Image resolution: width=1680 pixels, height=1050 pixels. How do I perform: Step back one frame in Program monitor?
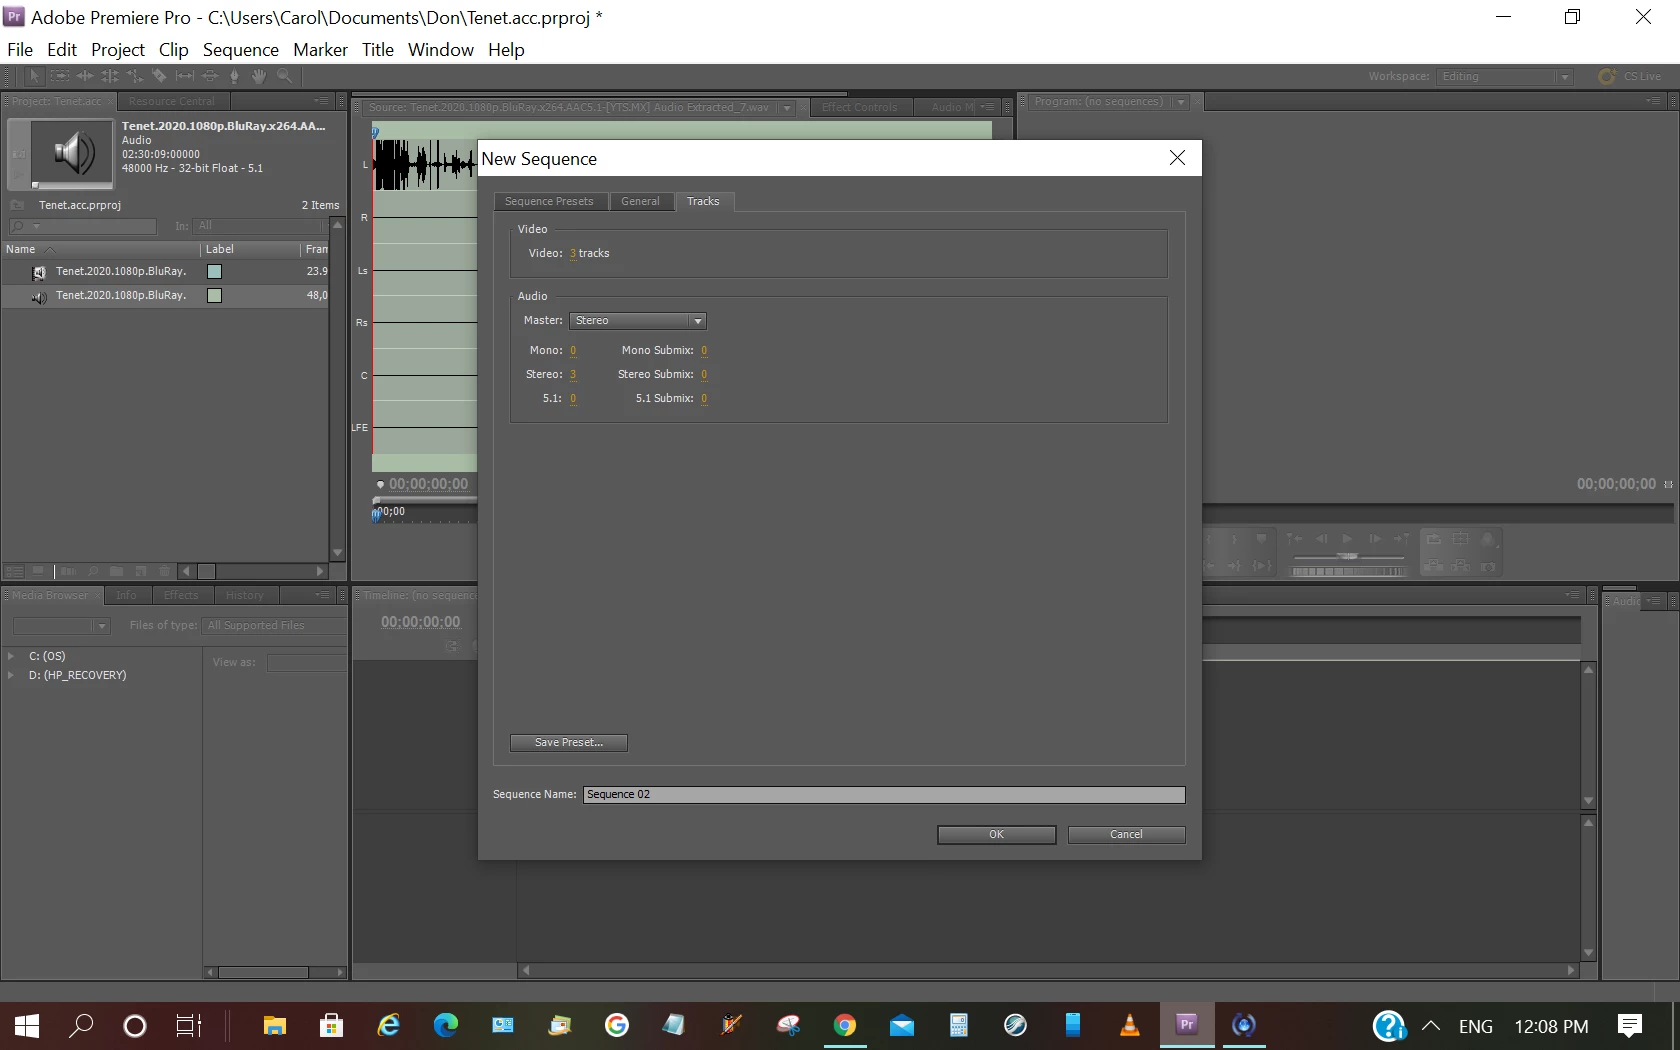[1321, 538]
